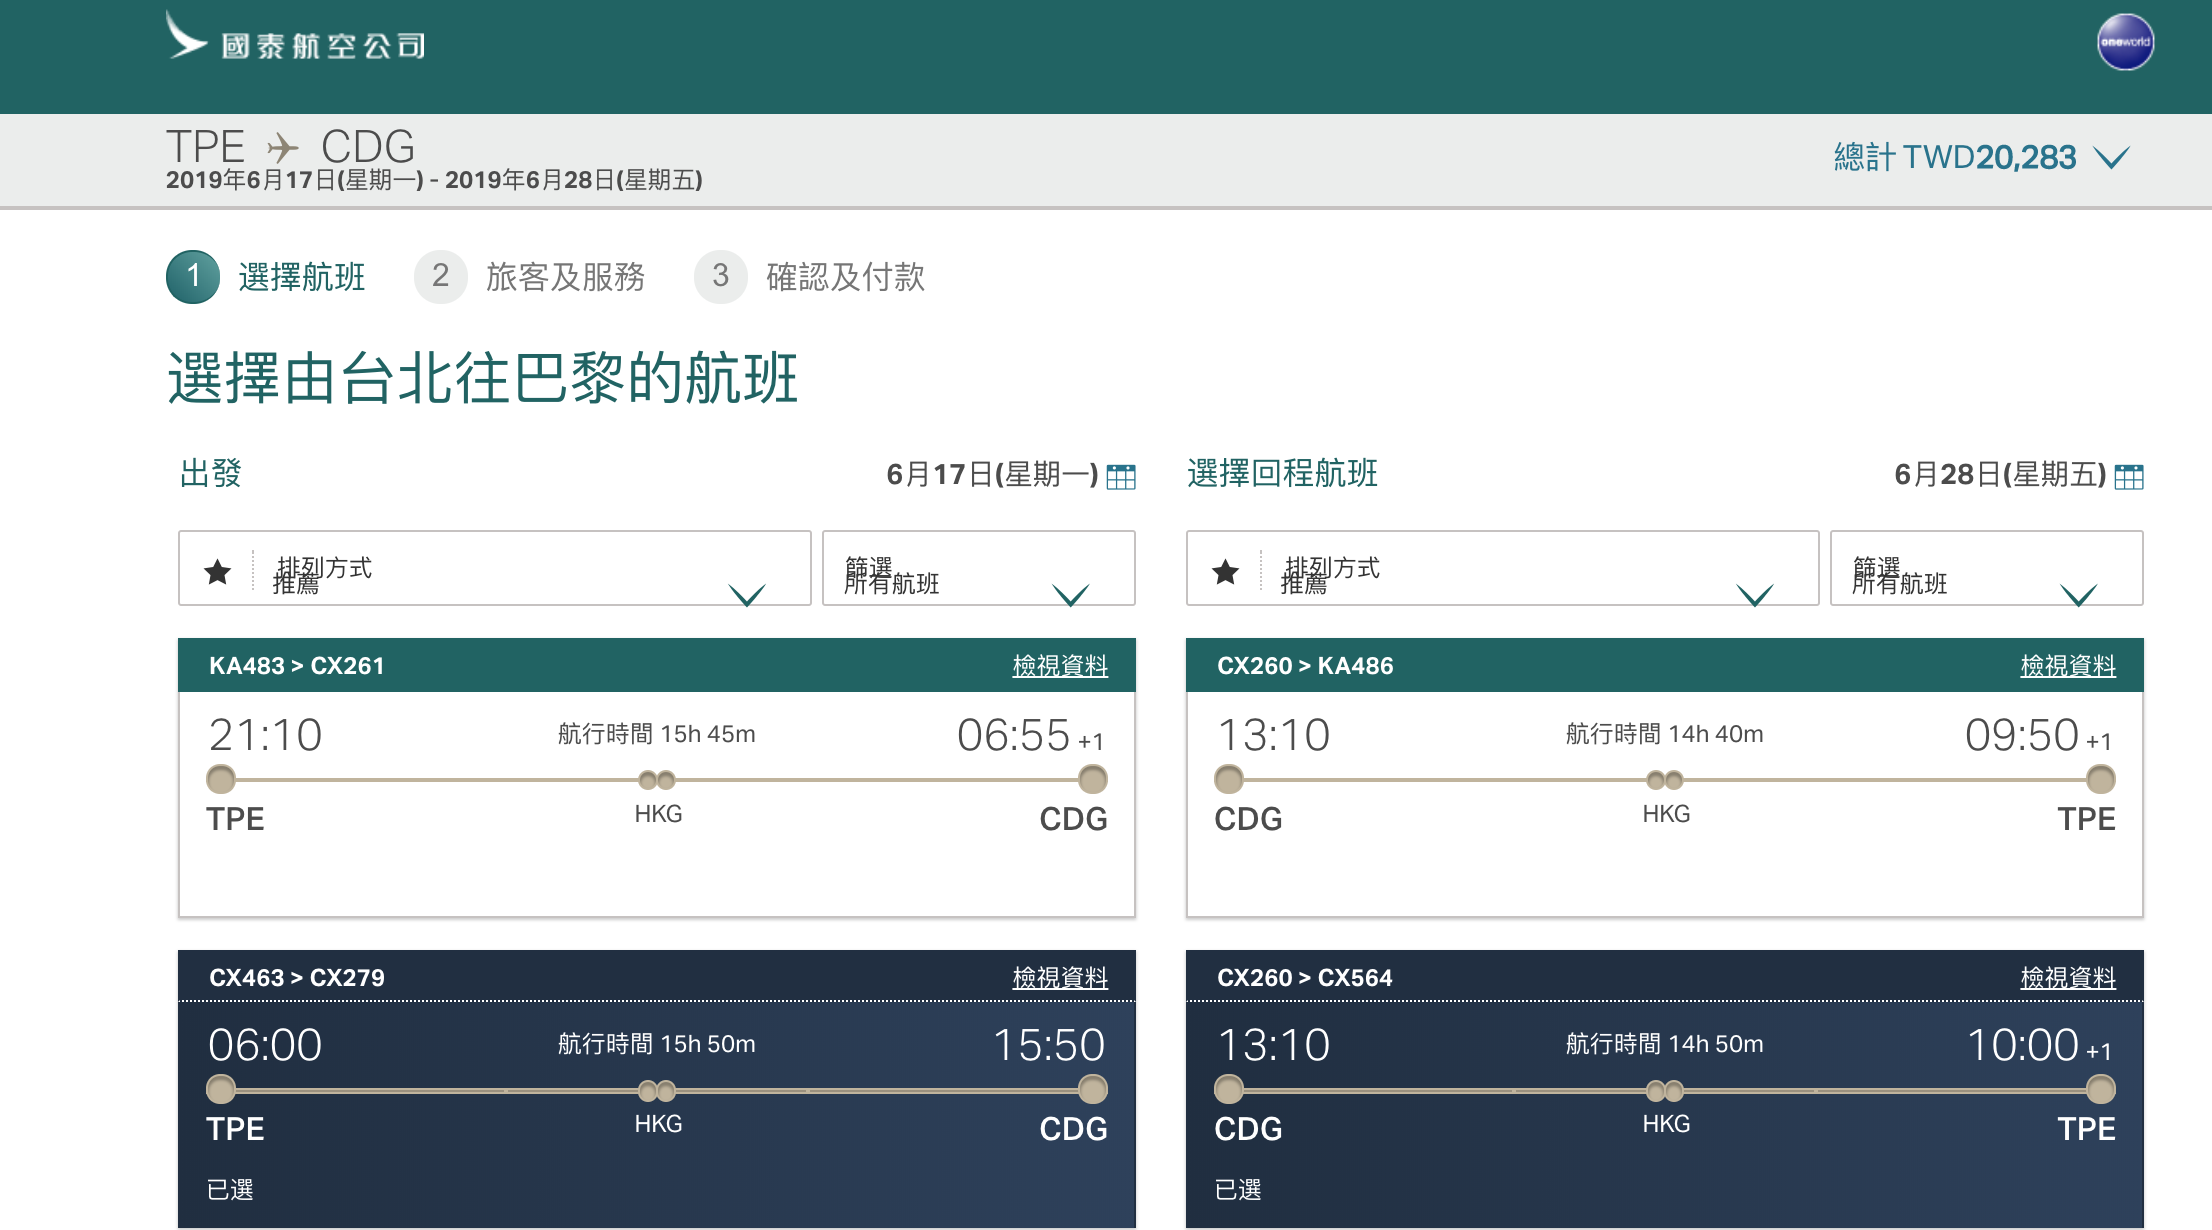View details link for CX260 > KA486
2212x1230 pixels.
2068,666
